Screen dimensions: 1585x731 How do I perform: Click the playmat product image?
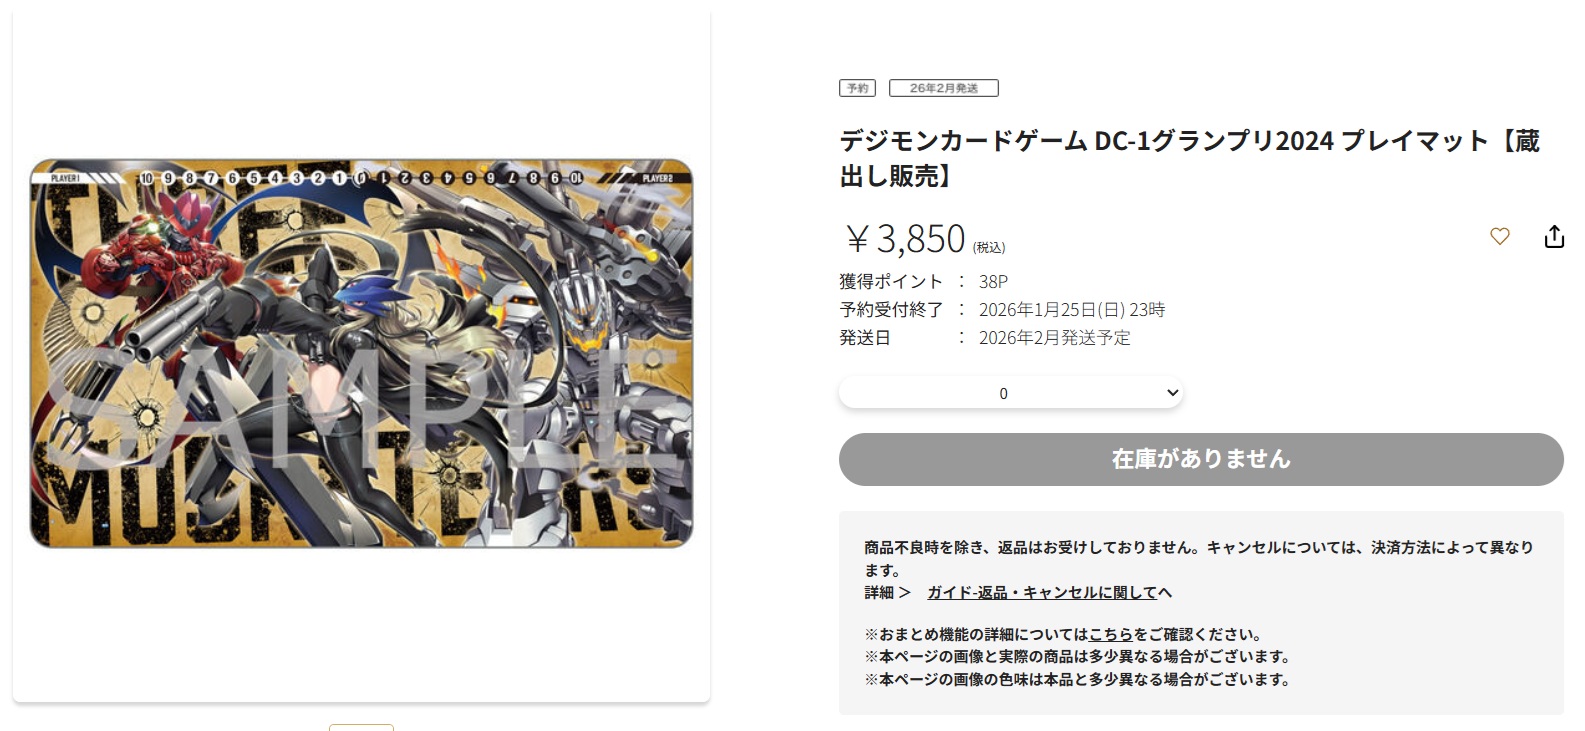coord(361,353)
